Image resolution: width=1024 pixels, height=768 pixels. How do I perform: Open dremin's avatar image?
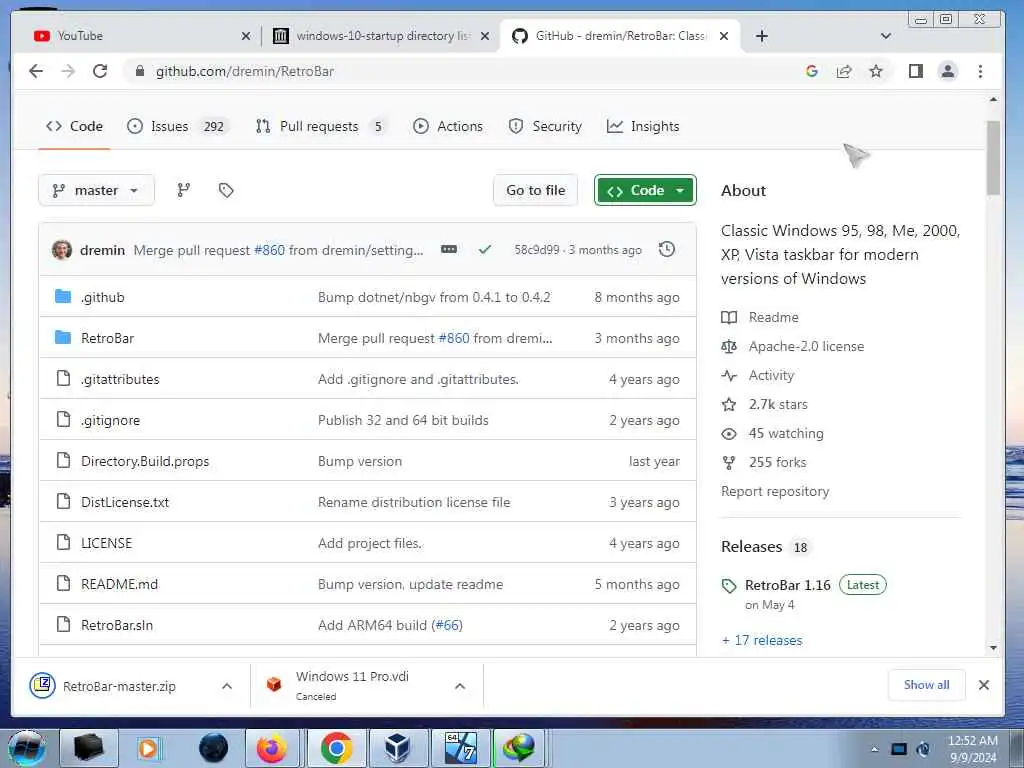tap(61, 249)
